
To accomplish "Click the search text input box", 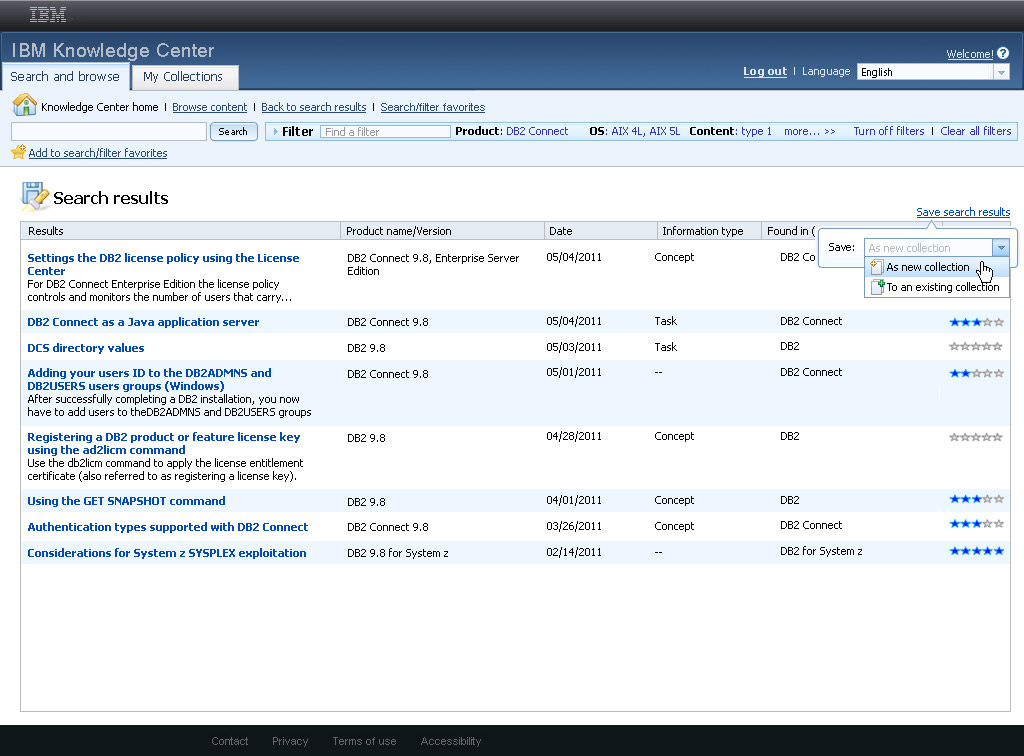I will tap(108, 132).
